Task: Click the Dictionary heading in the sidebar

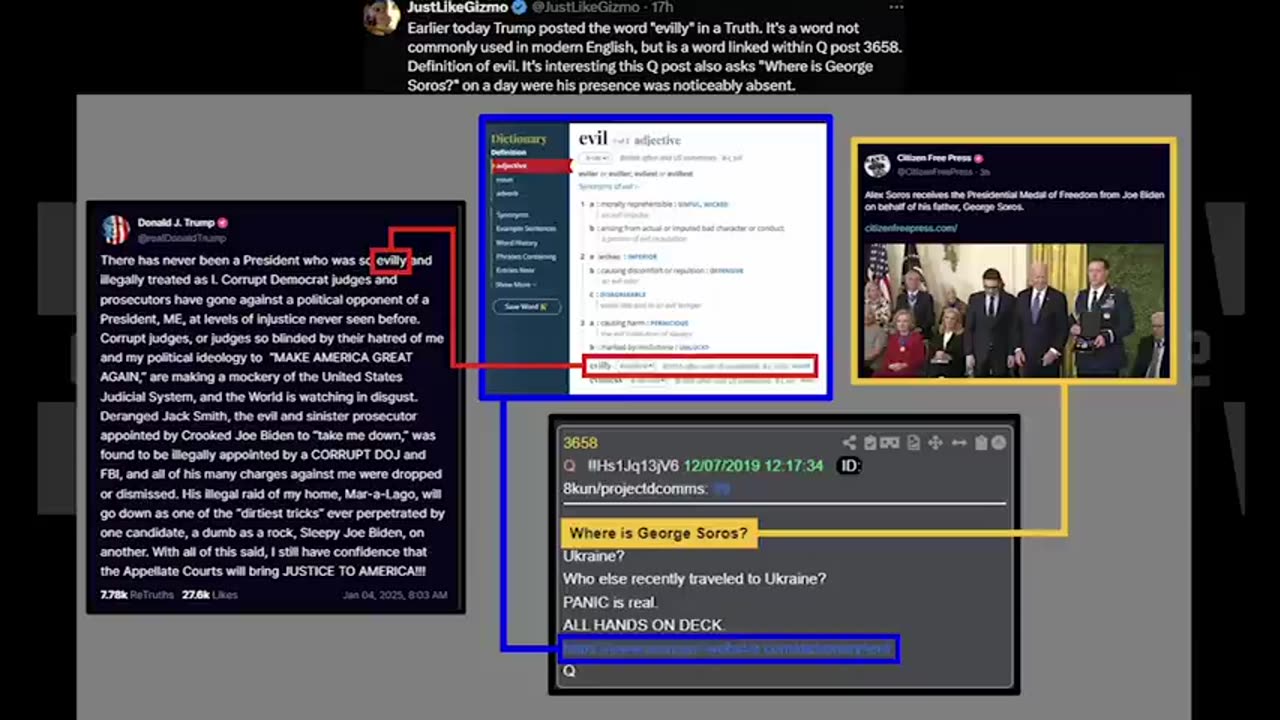Action: tap(518, 139)
